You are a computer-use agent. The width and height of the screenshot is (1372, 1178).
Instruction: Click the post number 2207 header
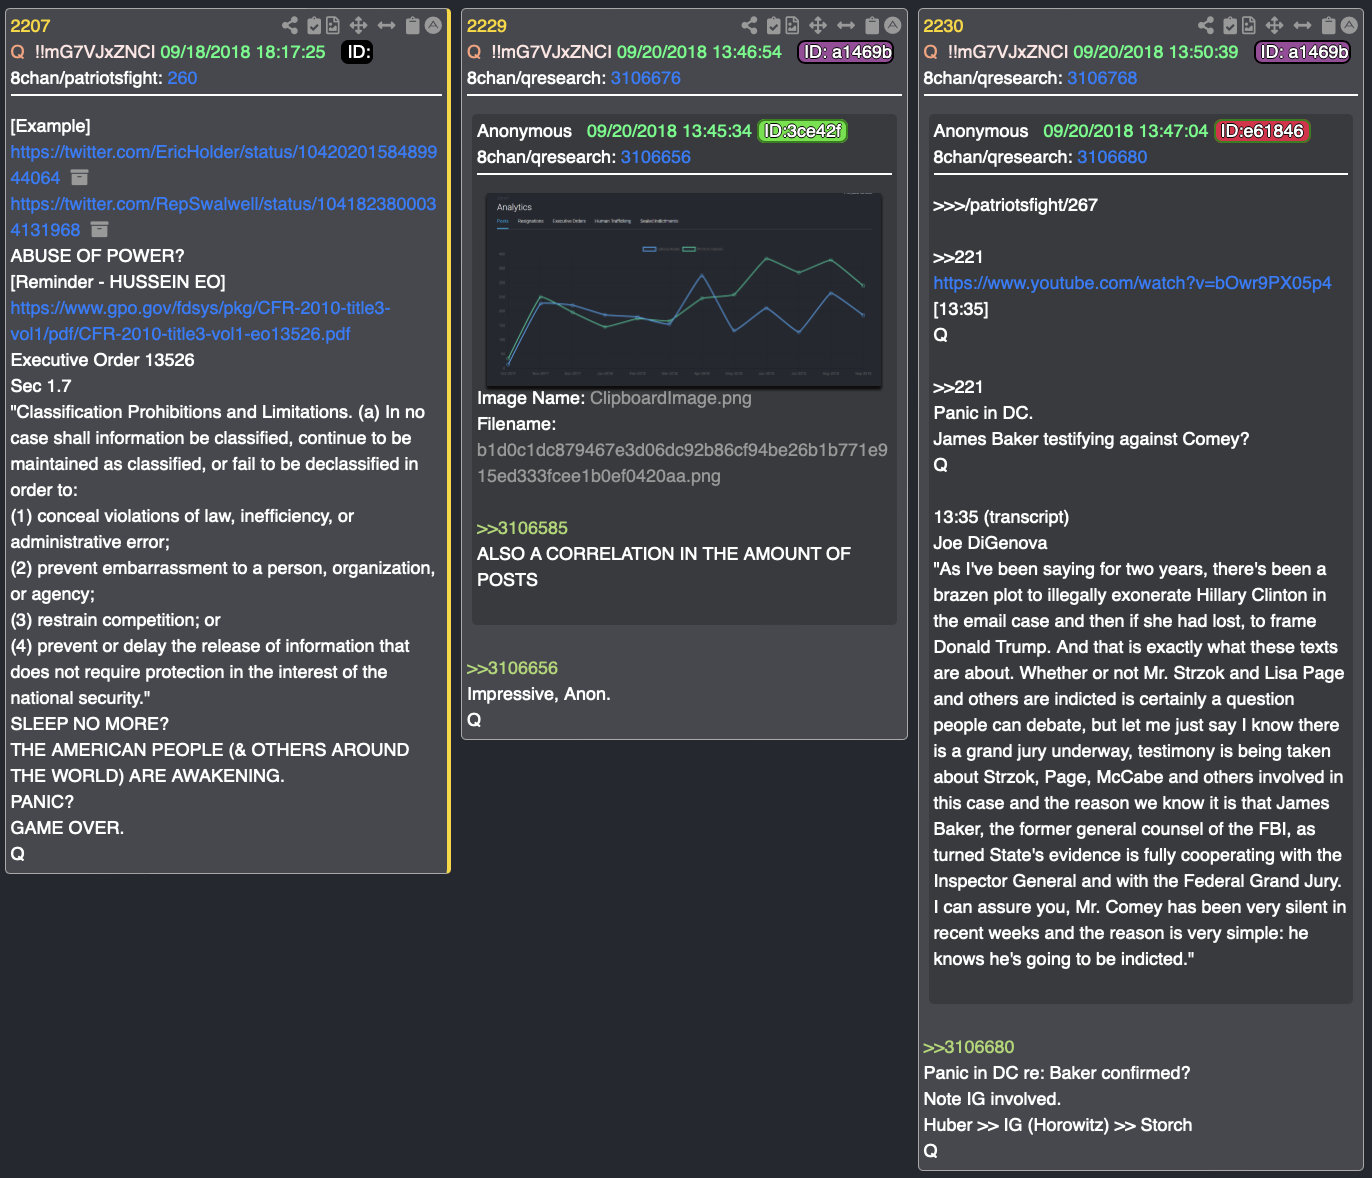point(30,26)
